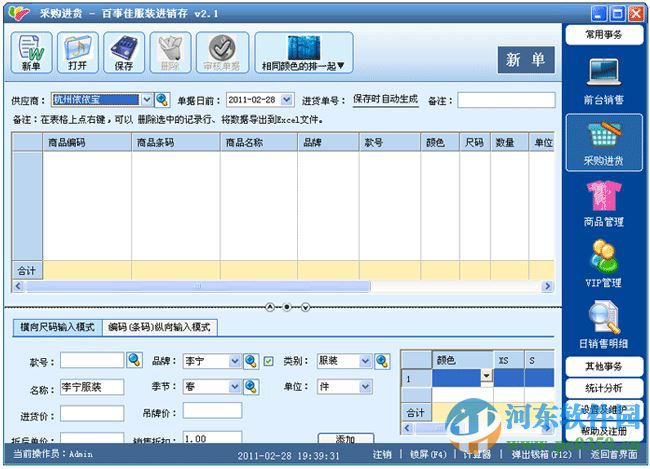650x469 pixels.
Task: Click the main table's scroll right arrow
Action: coord(547,286)
